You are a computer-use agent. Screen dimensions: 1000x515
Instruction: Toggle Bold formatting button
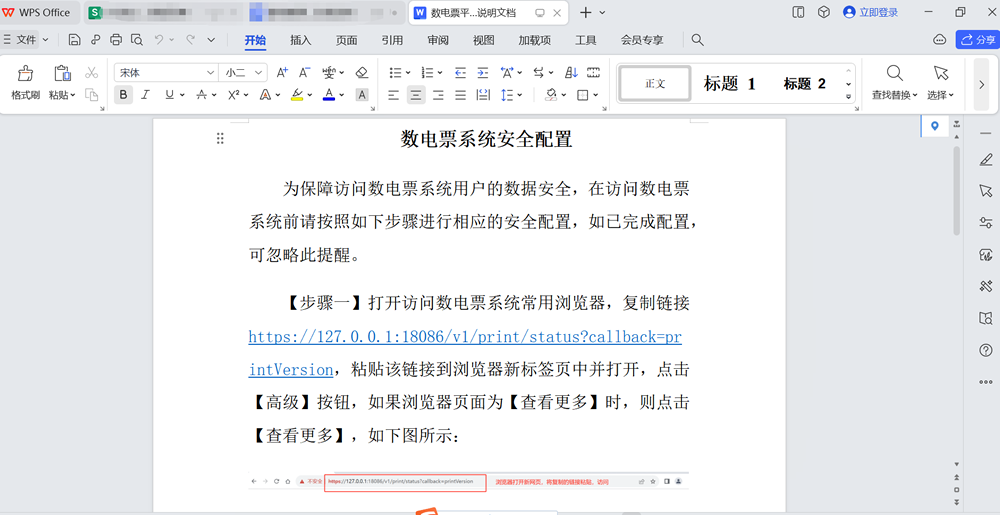click(123, 95)
